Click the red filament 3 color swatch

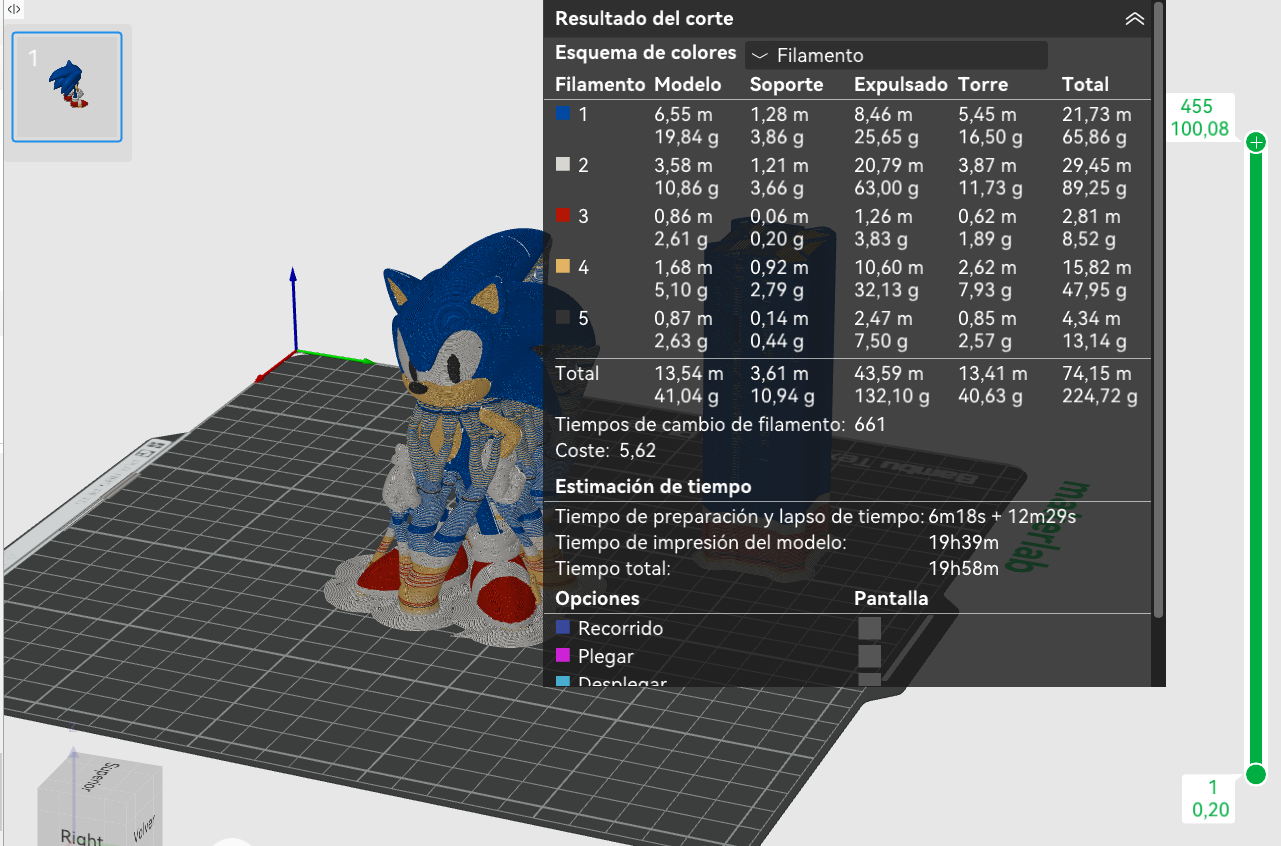pos(563,216)
